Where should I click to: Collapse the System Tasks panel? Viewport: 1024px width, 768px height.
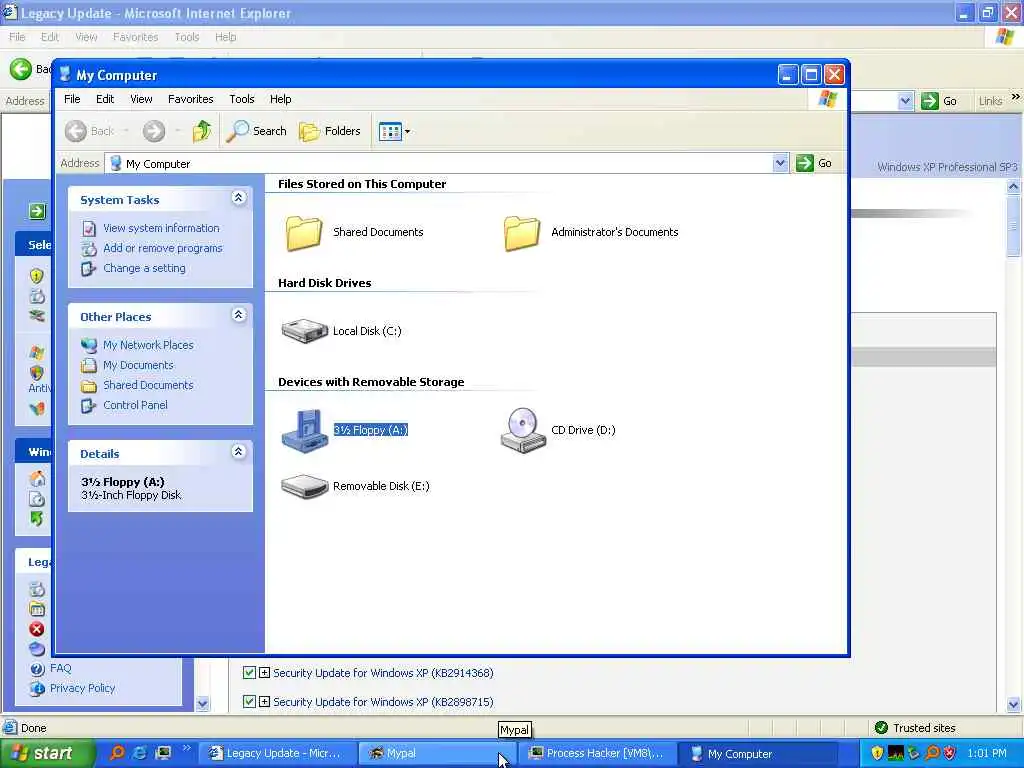coord(238,198)
